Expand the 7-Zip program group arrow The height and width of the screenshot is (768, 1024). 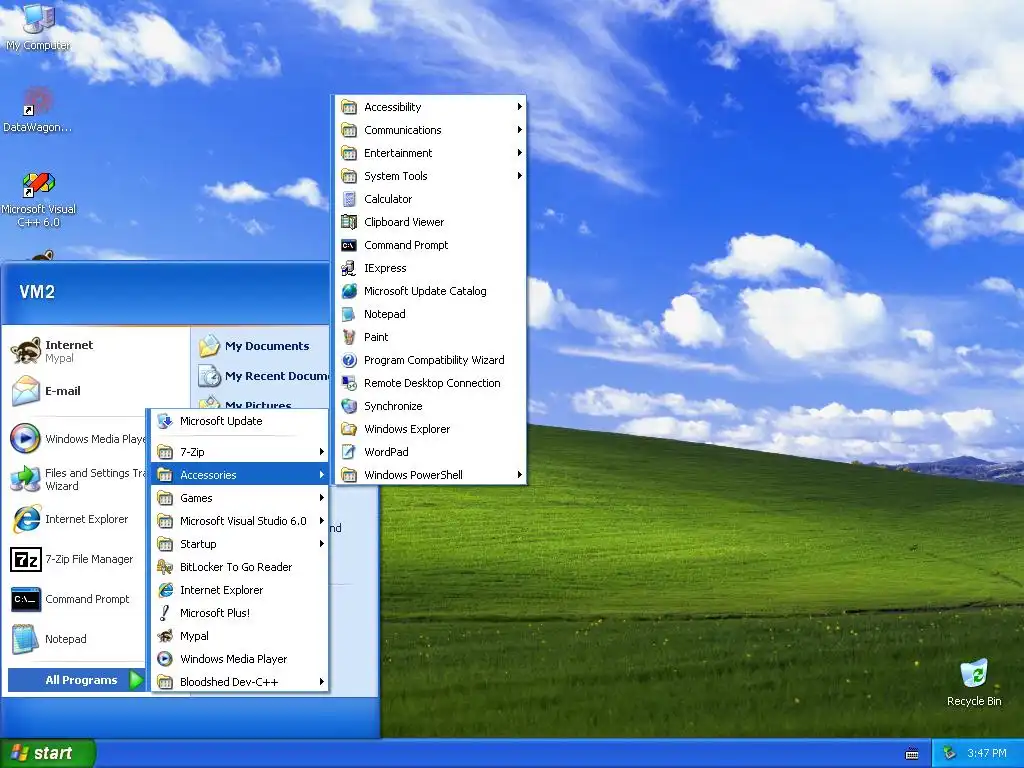pos(321,452)
